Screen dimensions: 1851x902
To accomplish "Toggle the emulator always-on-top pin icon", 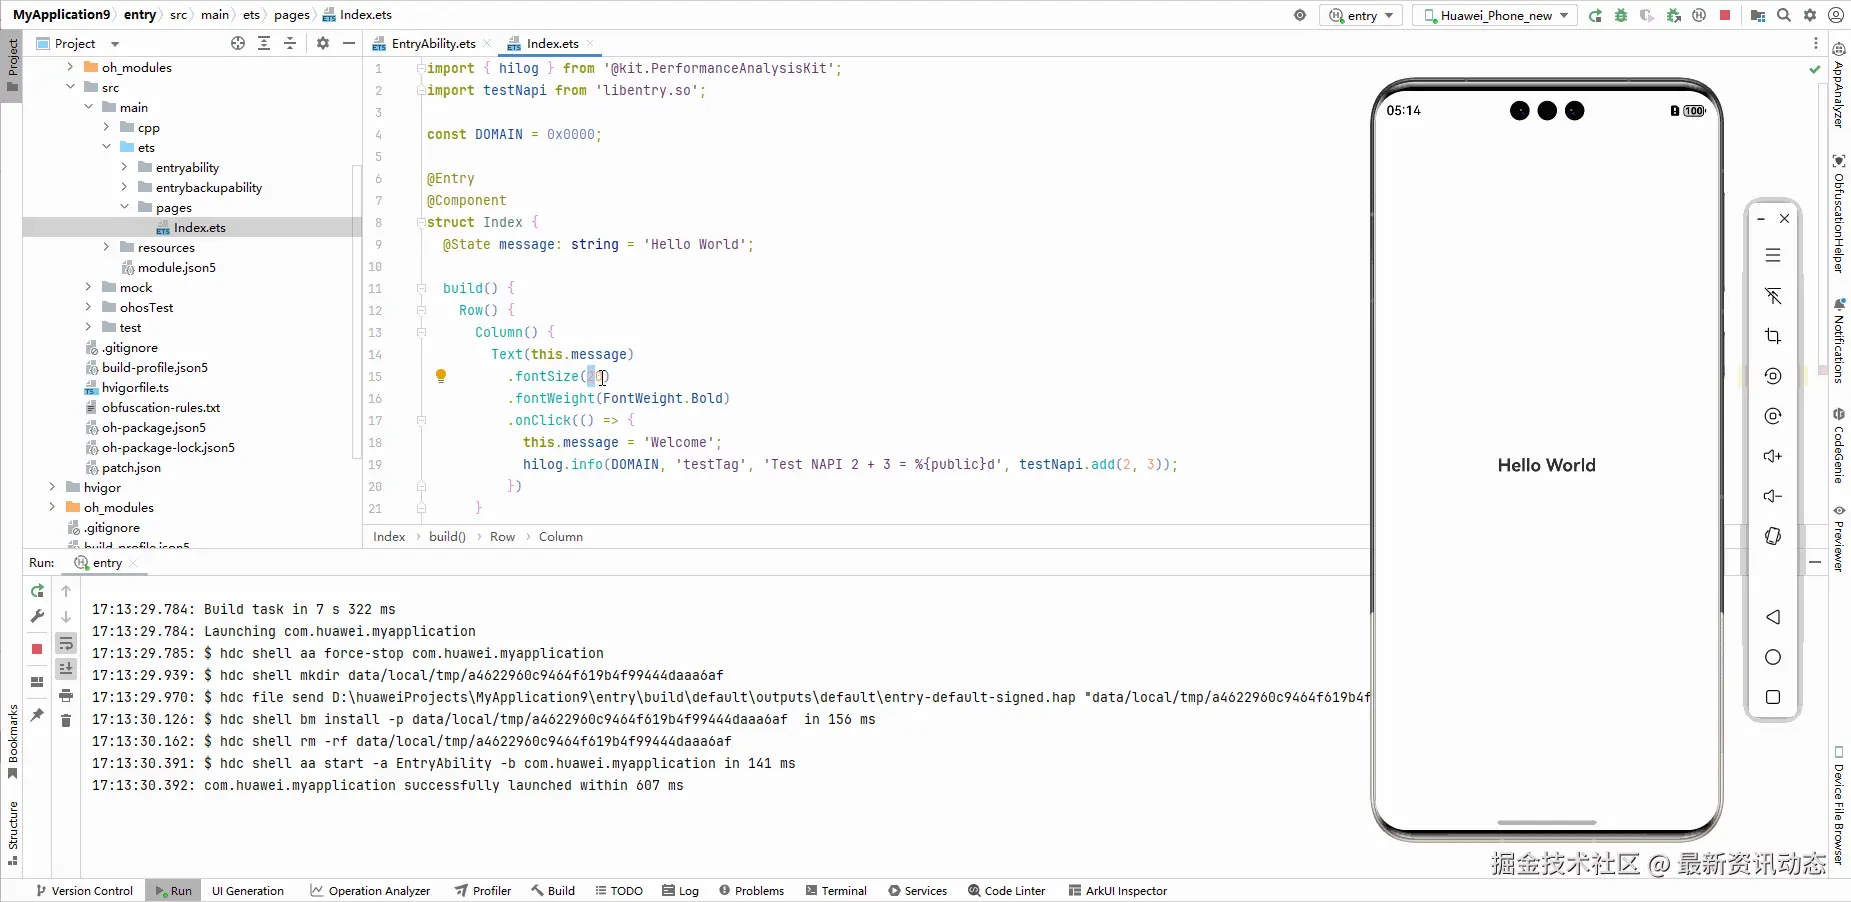I will 1773,296.
